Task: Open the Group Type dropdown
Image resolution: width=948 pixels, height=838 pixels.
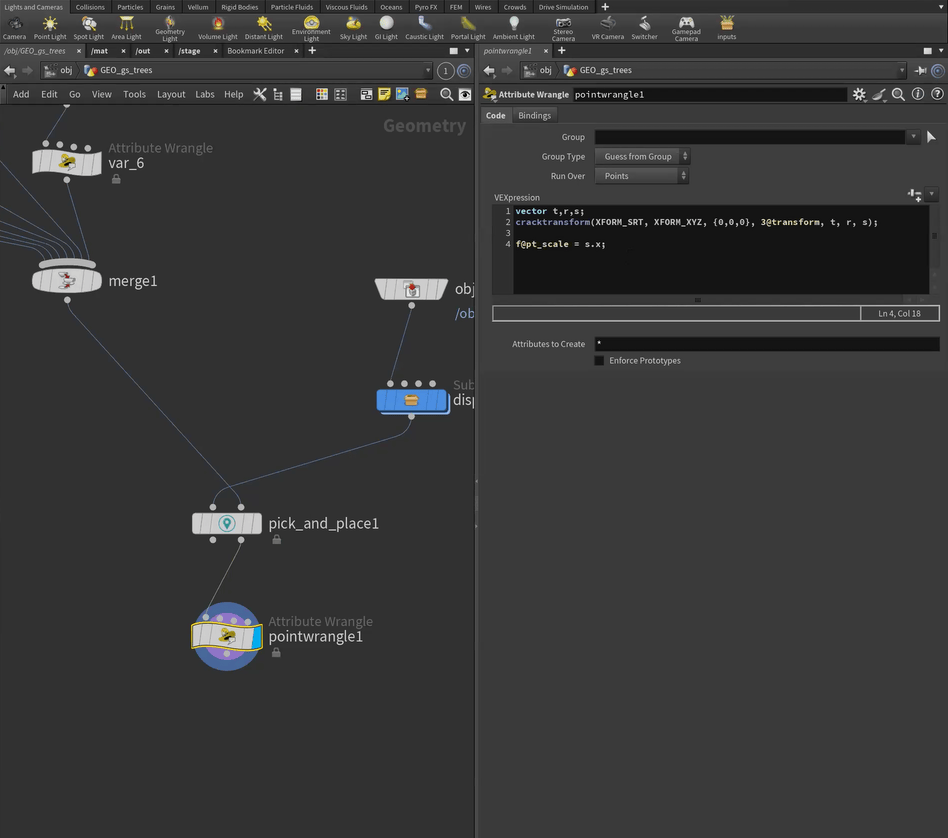Action: coord(642,157)
